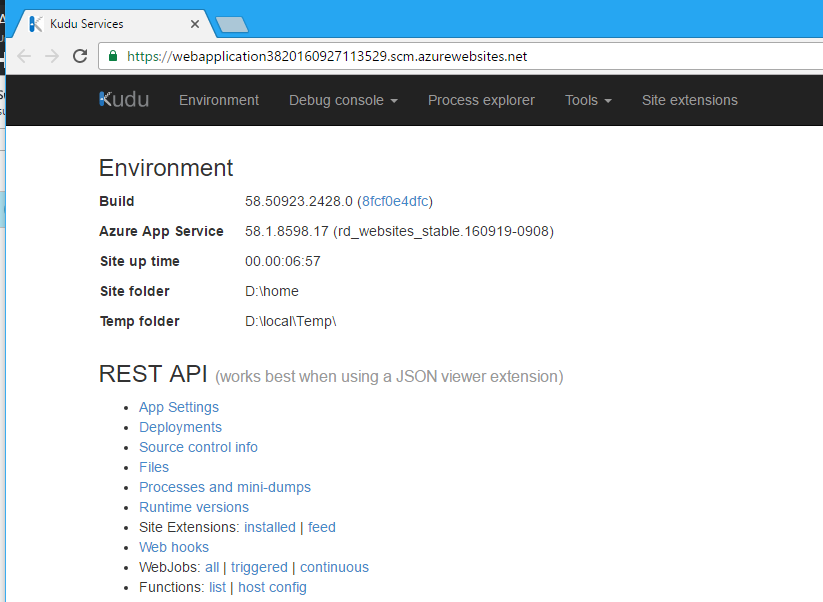Select the Kudu Services browser tab
823x602 pixels.
pos(114,24)
